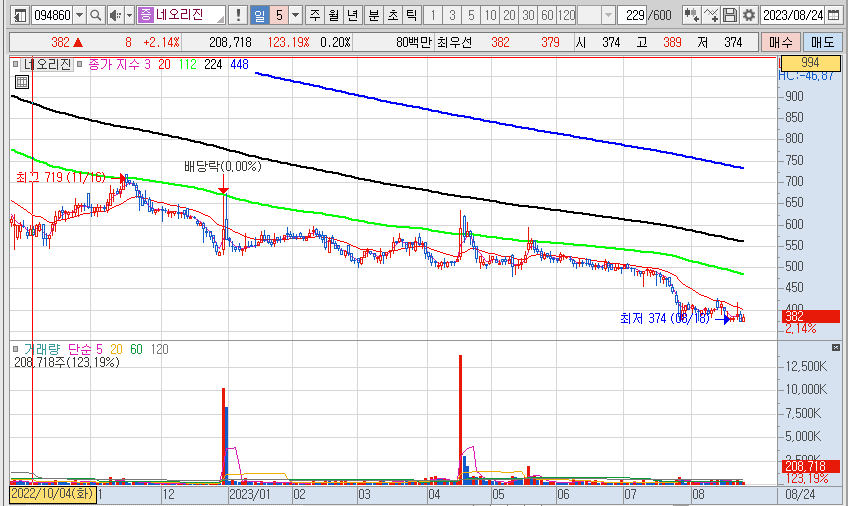Image resolution: width=848 pixels, height=506 pixels.
Task: Toggle the 종가 지수 moving average legend box
Action: (80, 64)
